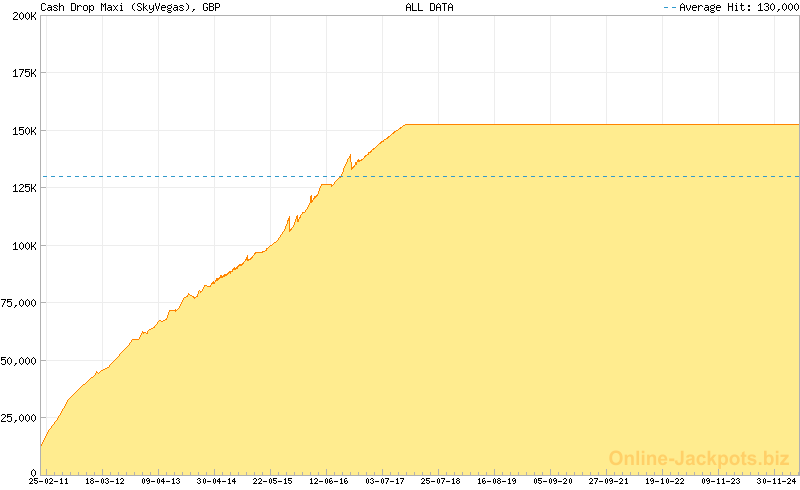The width and height of the screenshot is (800, 490).
Task: Select the 25-02-11 date on x-axis
Action: [49, 481]
